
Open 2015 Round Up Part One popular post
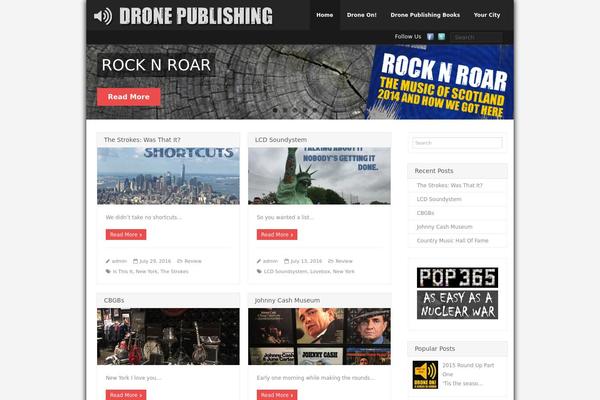[x=468, y=370]
